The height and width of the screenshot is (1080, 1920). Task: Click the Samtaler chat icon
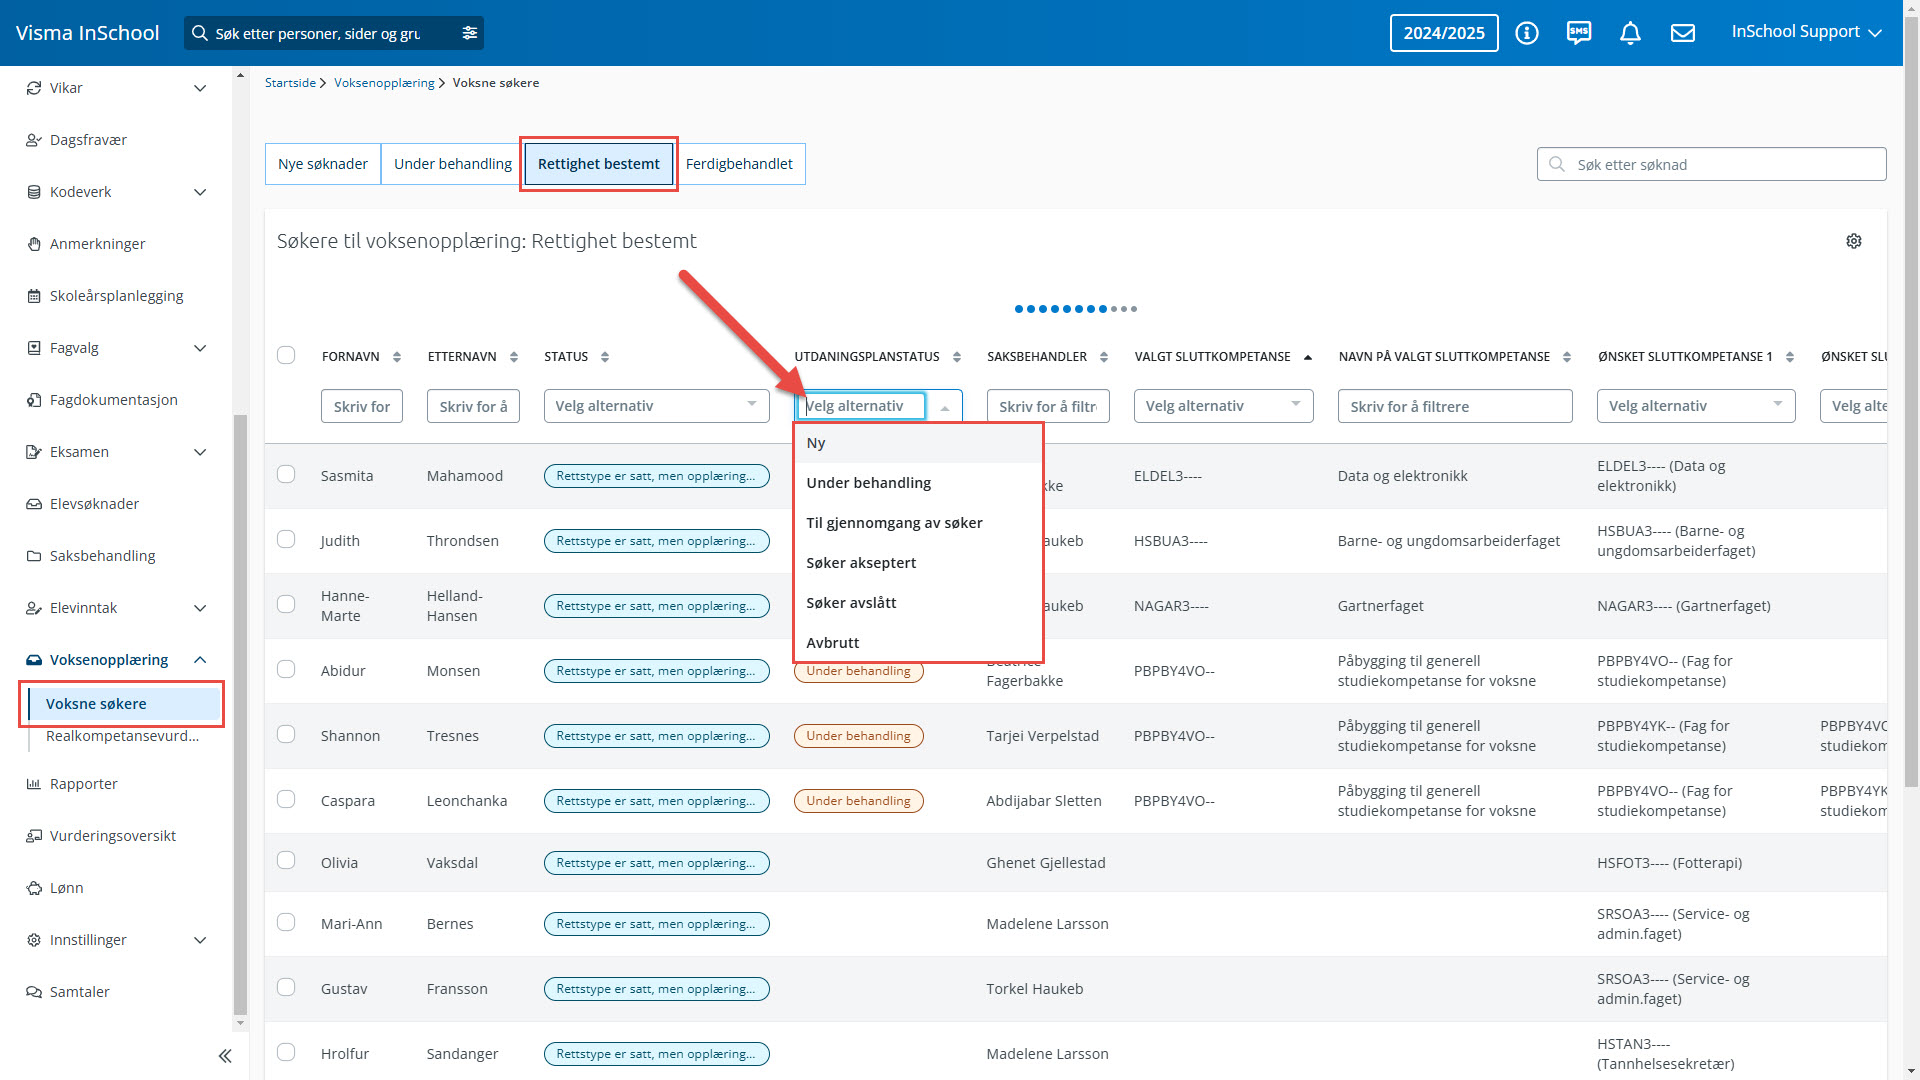(x=34, y=992)
